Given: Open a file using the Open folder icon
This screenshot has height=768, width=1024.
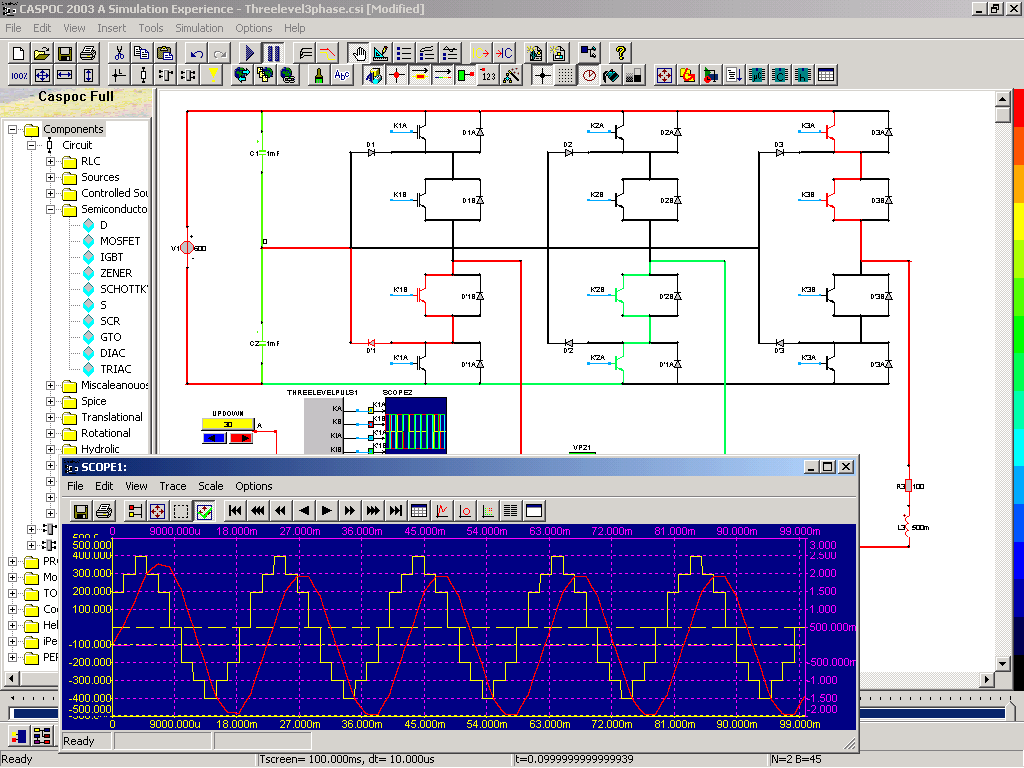Looking at the screenshot, I should tap(42, 53).
